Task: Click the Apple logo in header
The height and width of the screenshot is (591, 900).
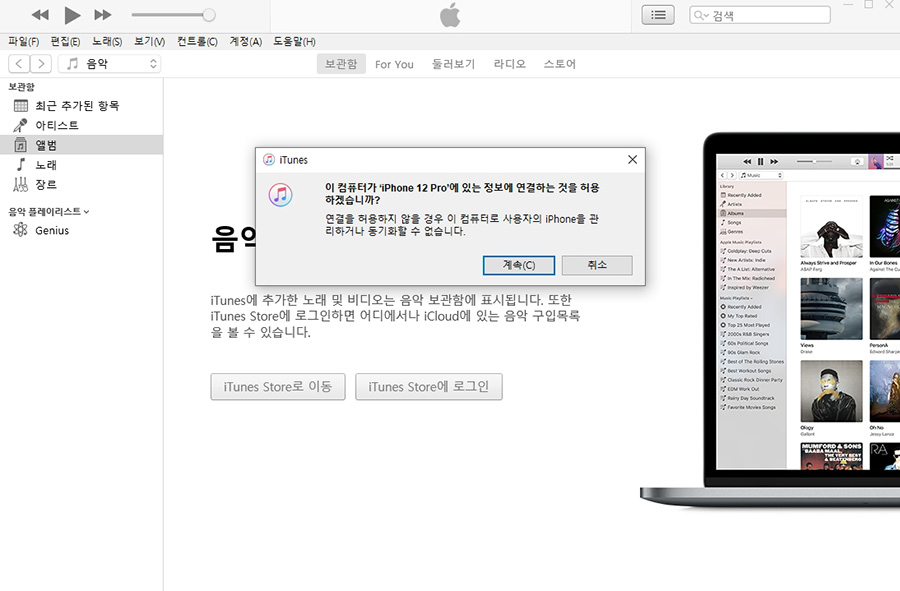Action: pyautogui.click(x=450, y=15)
